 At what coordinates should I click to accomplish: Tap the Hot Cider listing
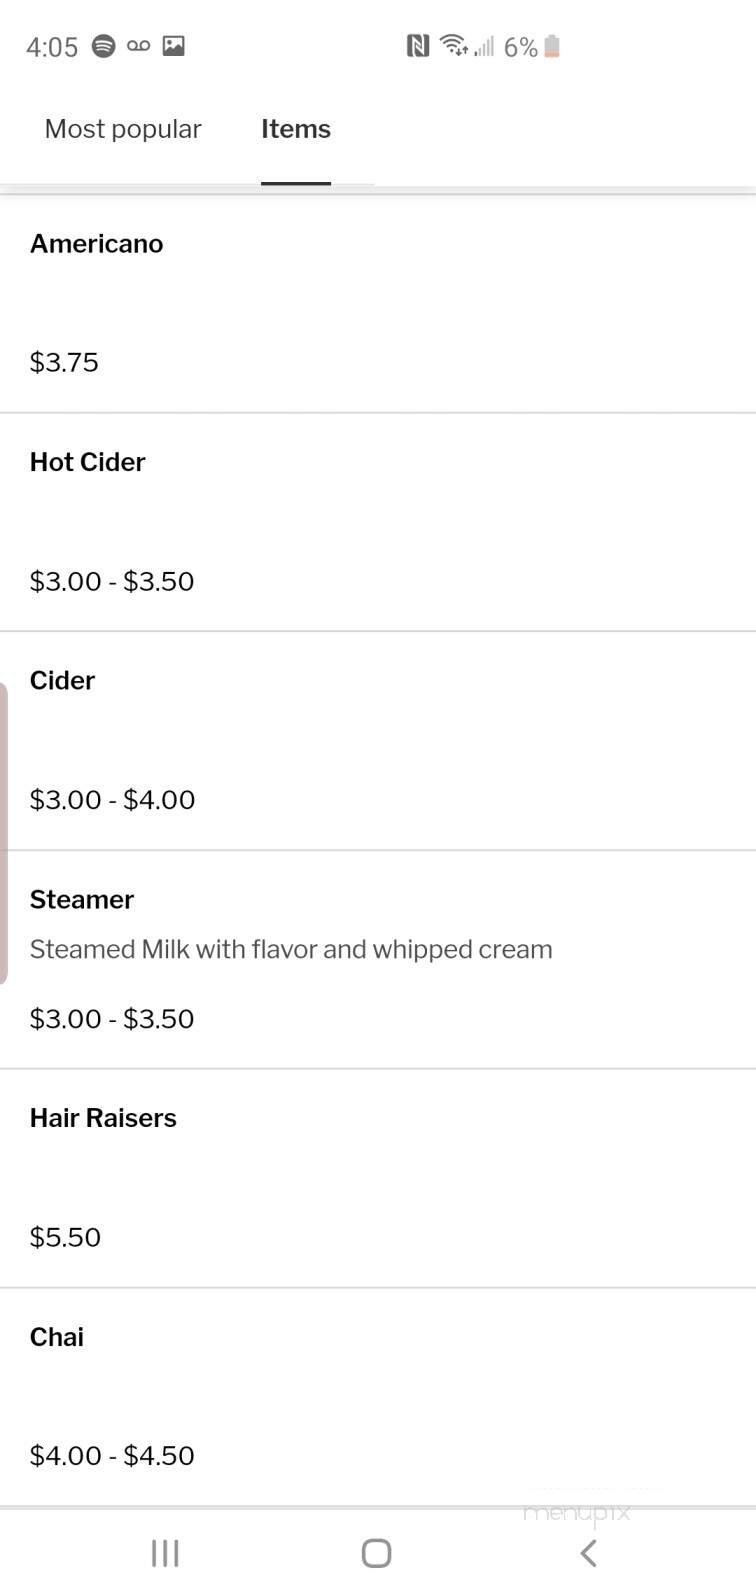pos(87,462)
